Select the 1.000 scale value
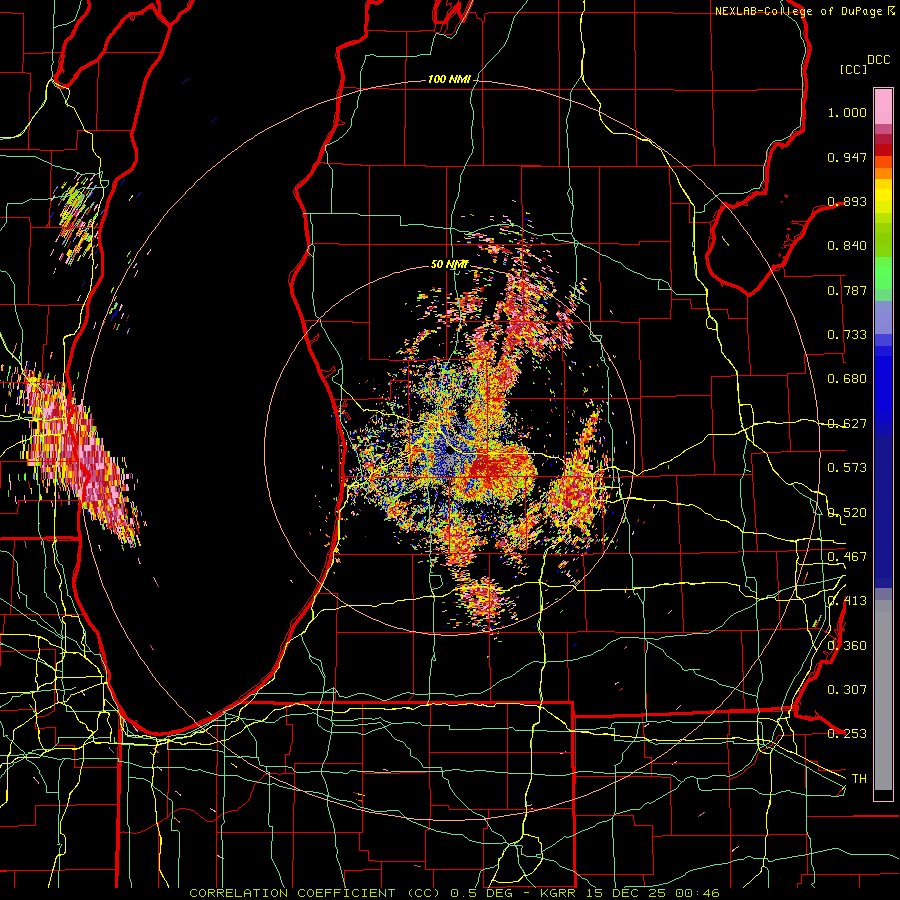The height and width of the screenshot is (900, 900). (x=847, y=112)
